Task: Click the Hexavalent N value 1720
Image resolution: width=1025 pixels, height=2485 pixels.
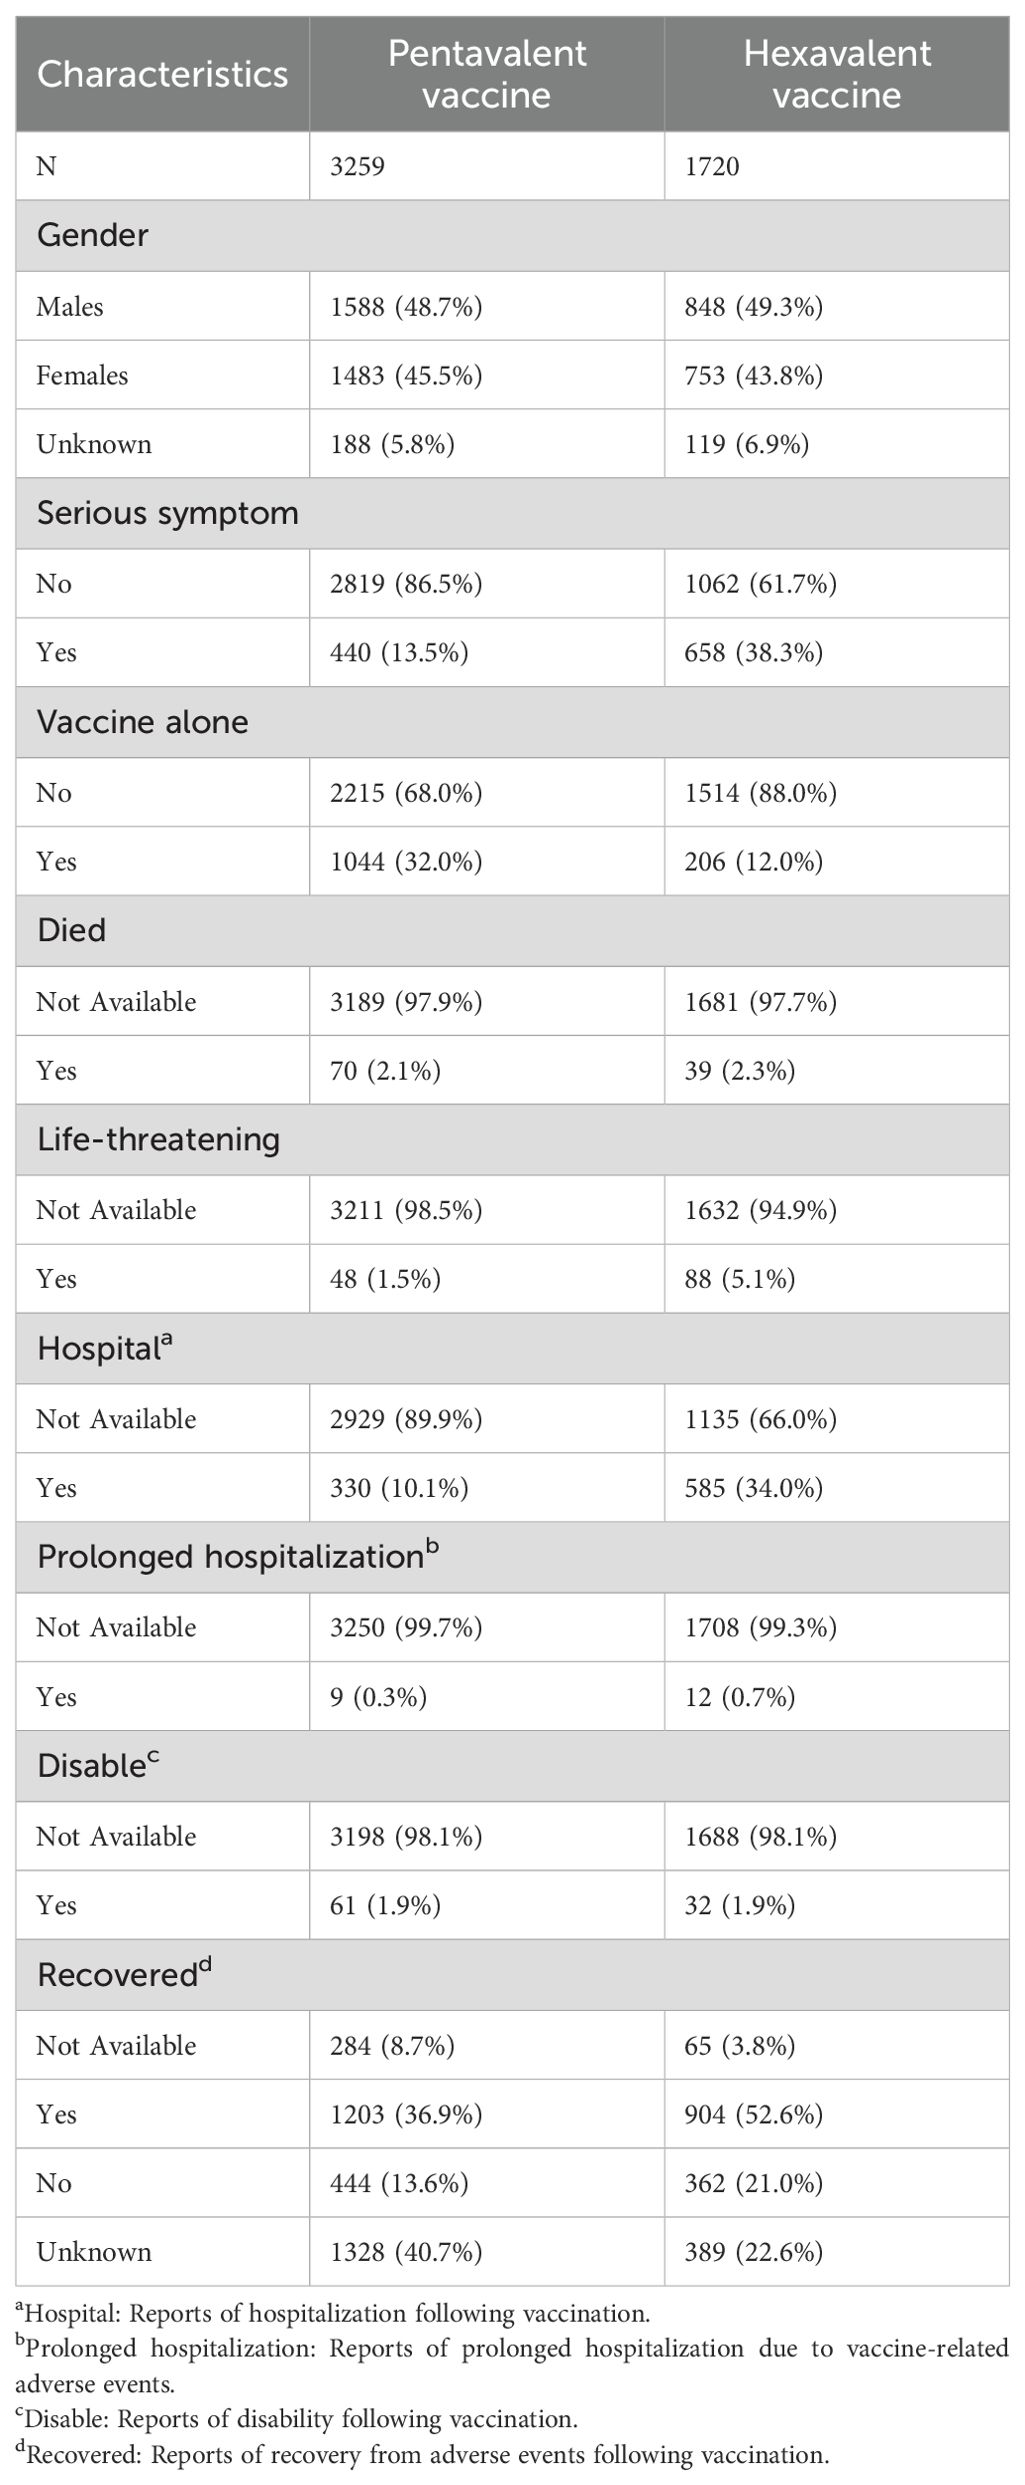Action: click(712, 166)
